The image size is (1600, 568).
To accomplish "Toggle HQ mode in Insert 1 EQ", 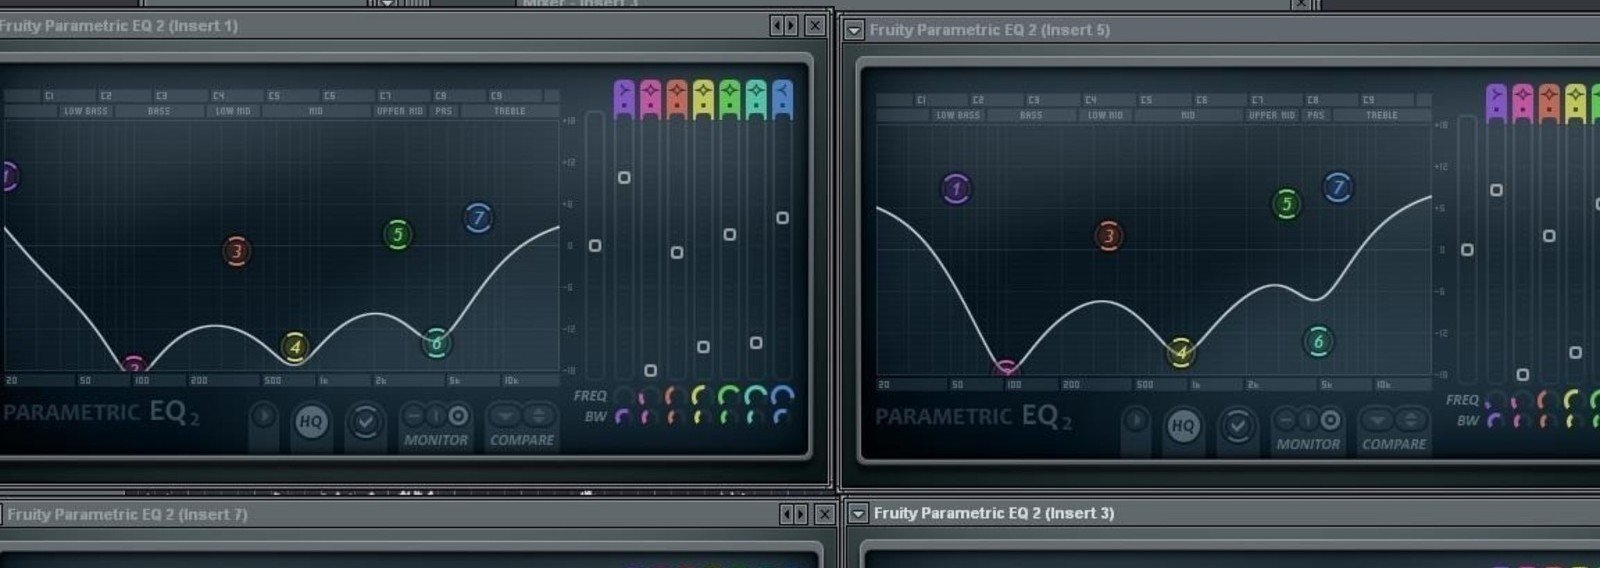I will (x=311, y=422).
